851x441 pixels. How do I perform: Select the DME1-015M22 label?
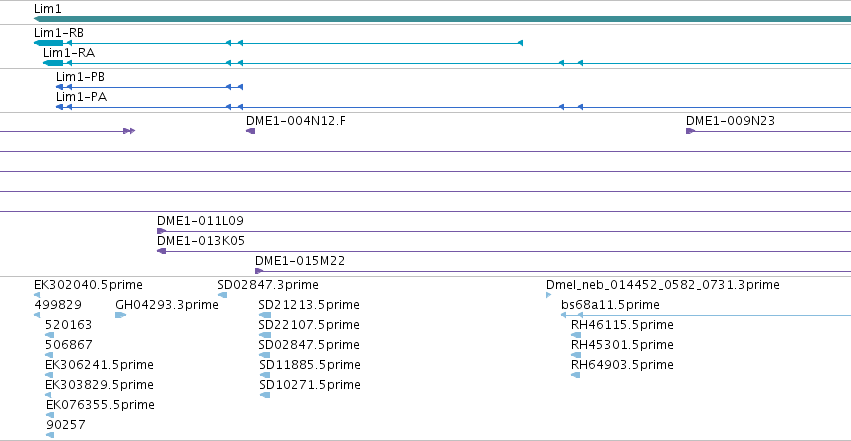300,261
